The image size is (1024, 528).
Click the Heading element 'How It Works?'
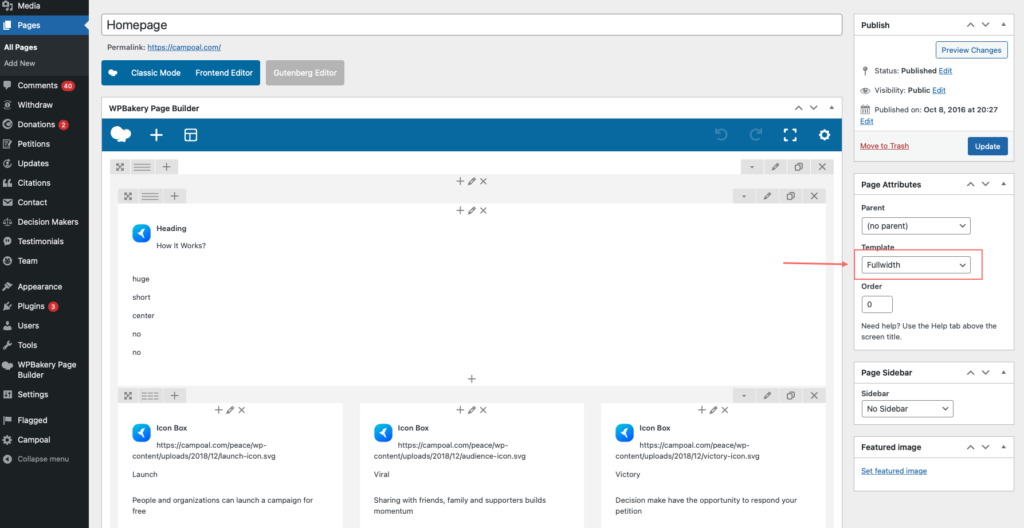[x=182, y=246]
